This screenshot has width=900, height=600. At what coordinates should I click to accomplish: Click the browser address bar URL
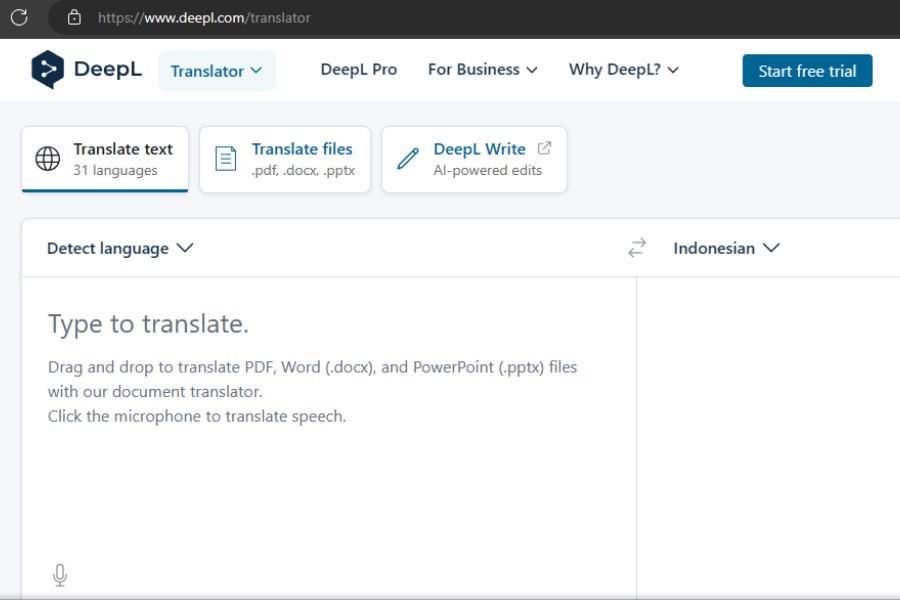(204, 18)
